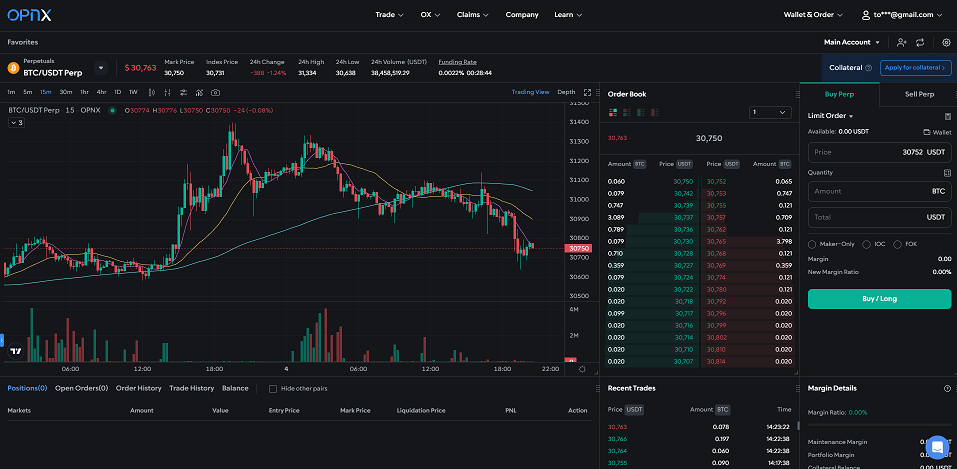Open the order book grouping dropdown
The height and width of the screenshot is (469, 957).
click(x=768, y=113)
